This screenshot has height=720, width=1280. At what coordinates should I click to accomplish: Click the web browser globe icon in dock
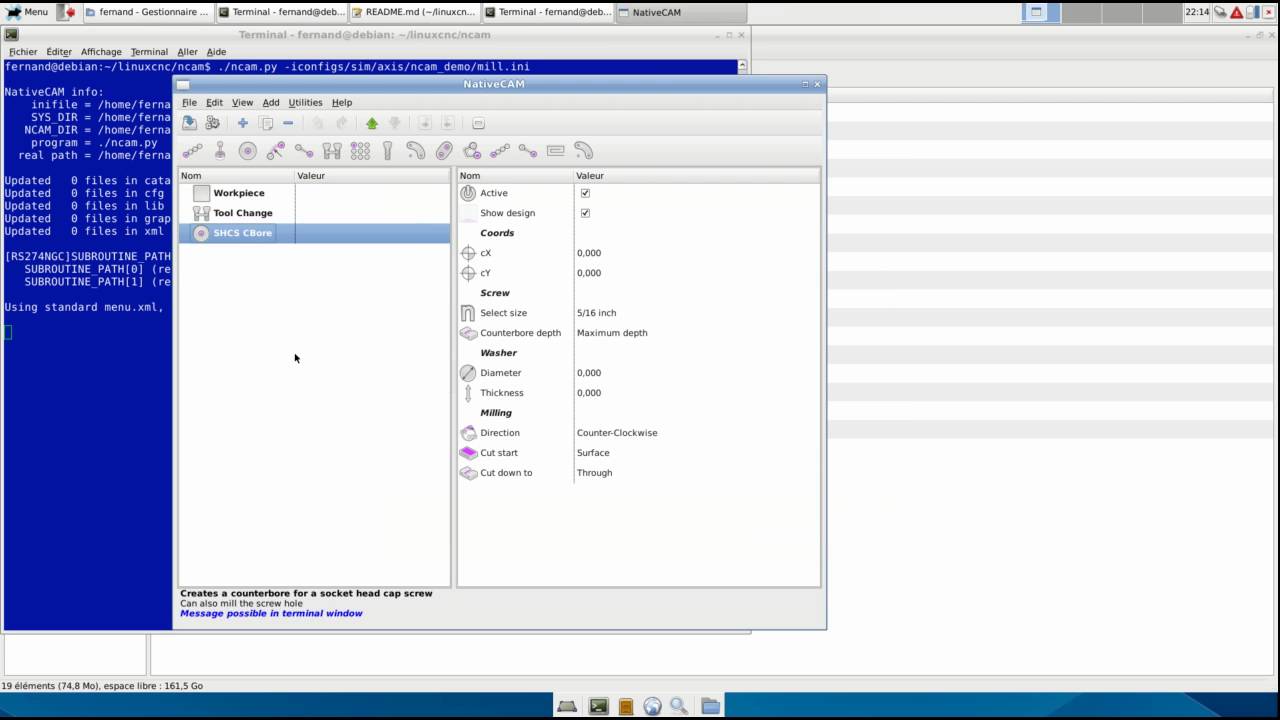652,706
